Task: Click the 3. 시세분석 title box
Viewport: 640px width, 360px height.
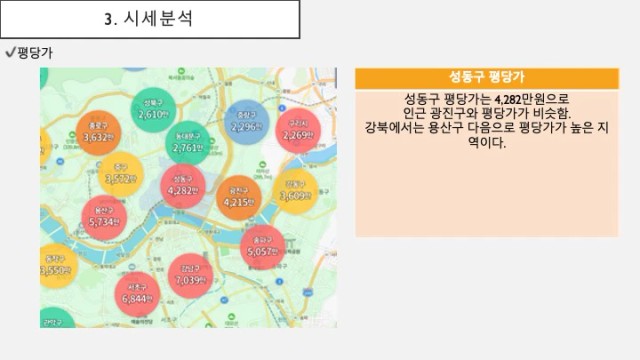Action: [x=150, y=19]
